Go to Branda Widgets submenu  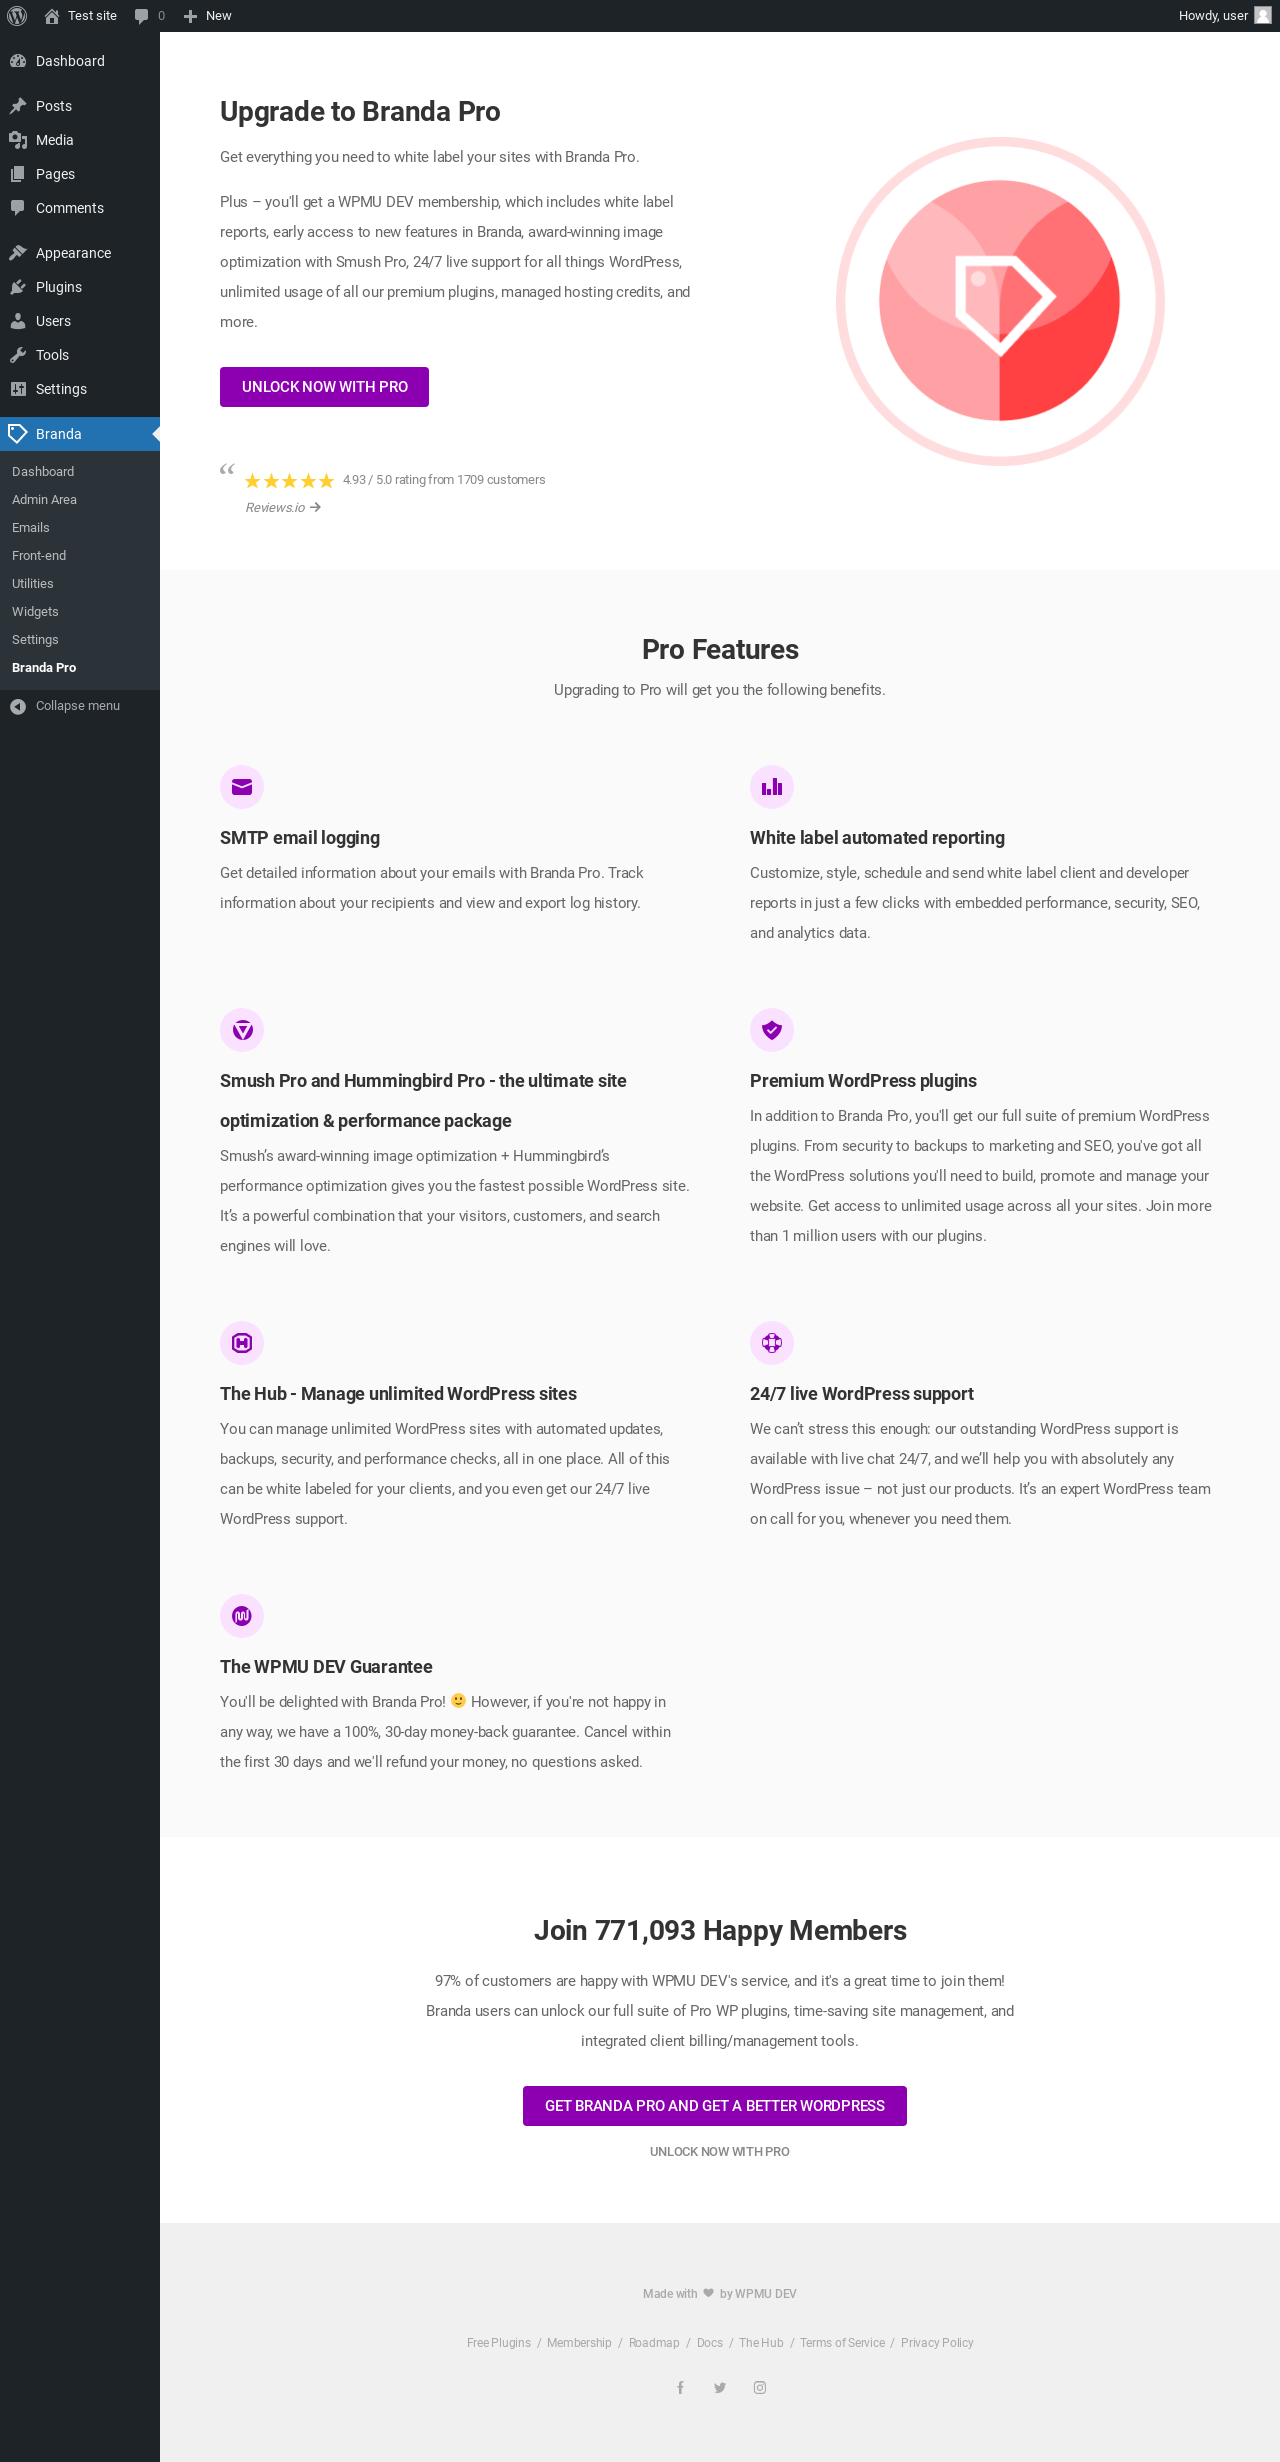pos(35,612)
